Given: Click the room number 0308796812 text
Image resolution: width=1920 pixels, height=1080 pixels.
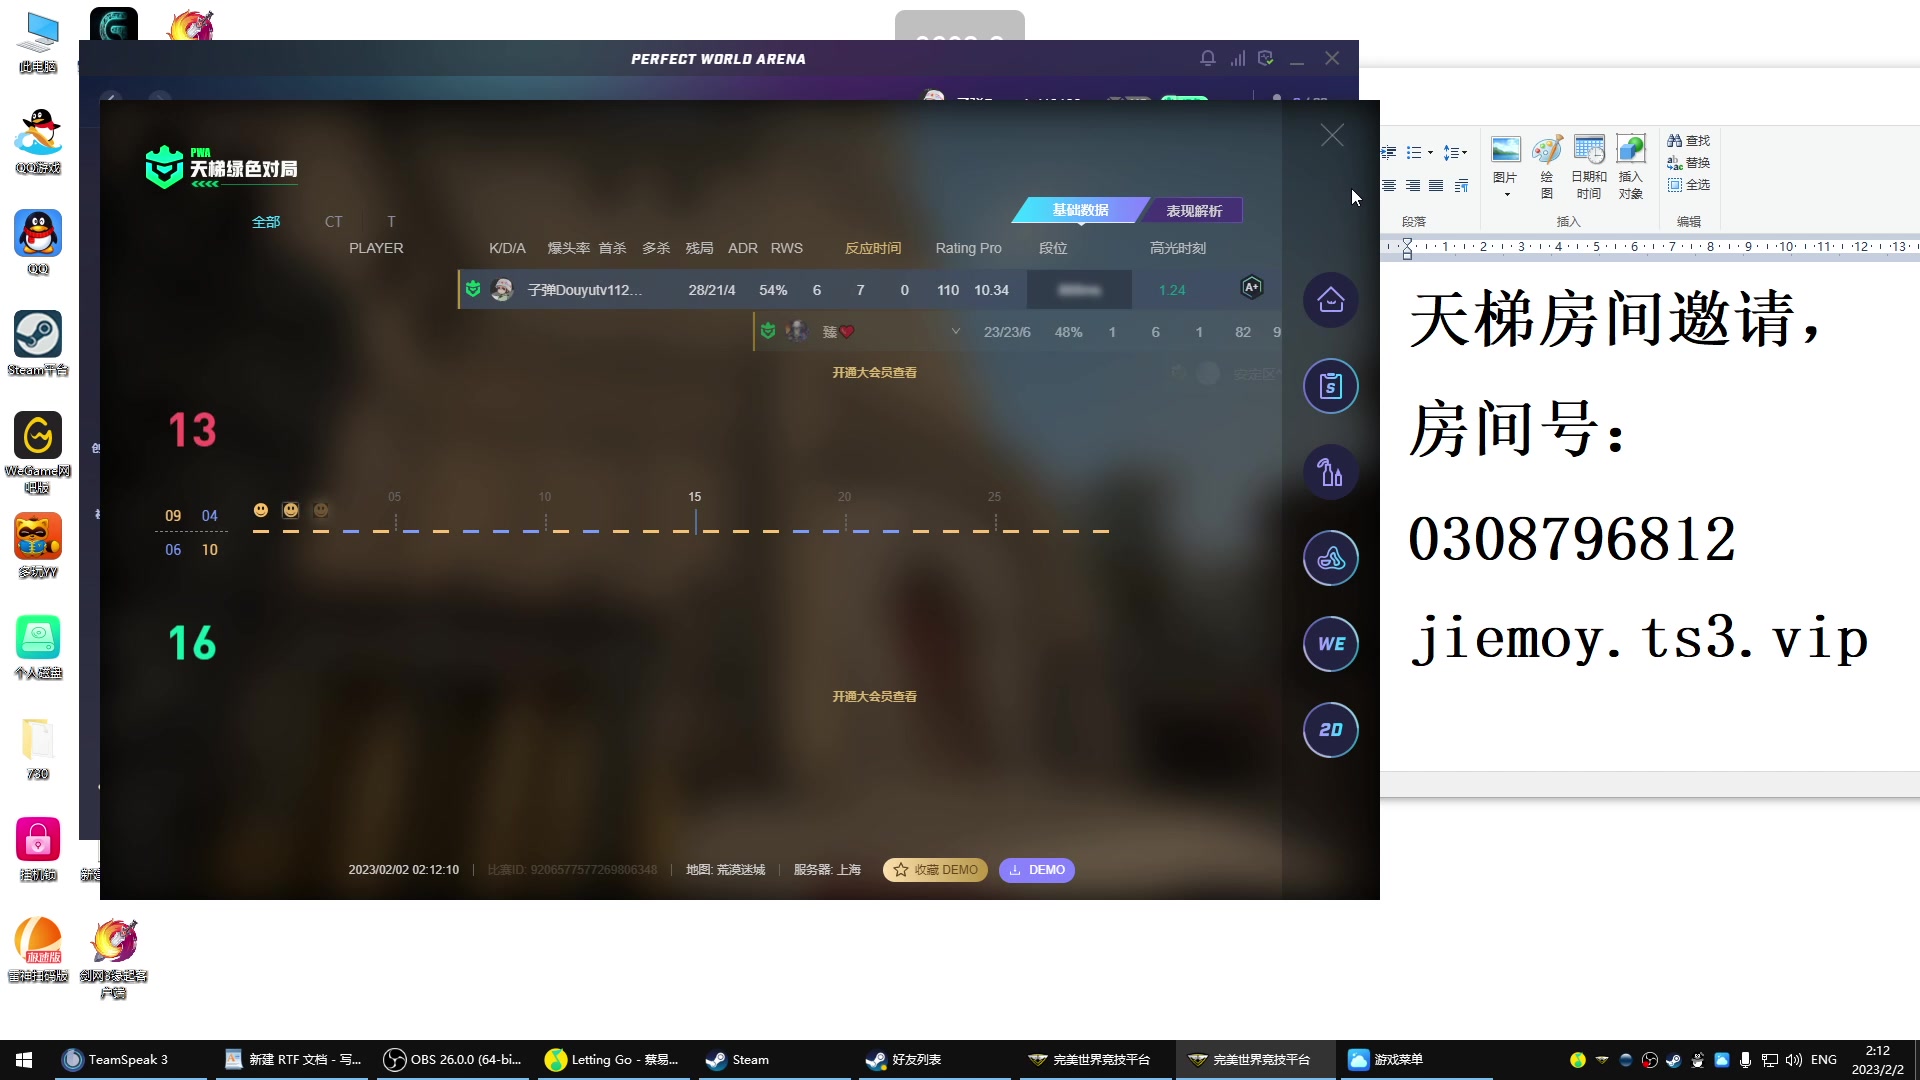Looking at the screenshot, I should (1571, 540).
